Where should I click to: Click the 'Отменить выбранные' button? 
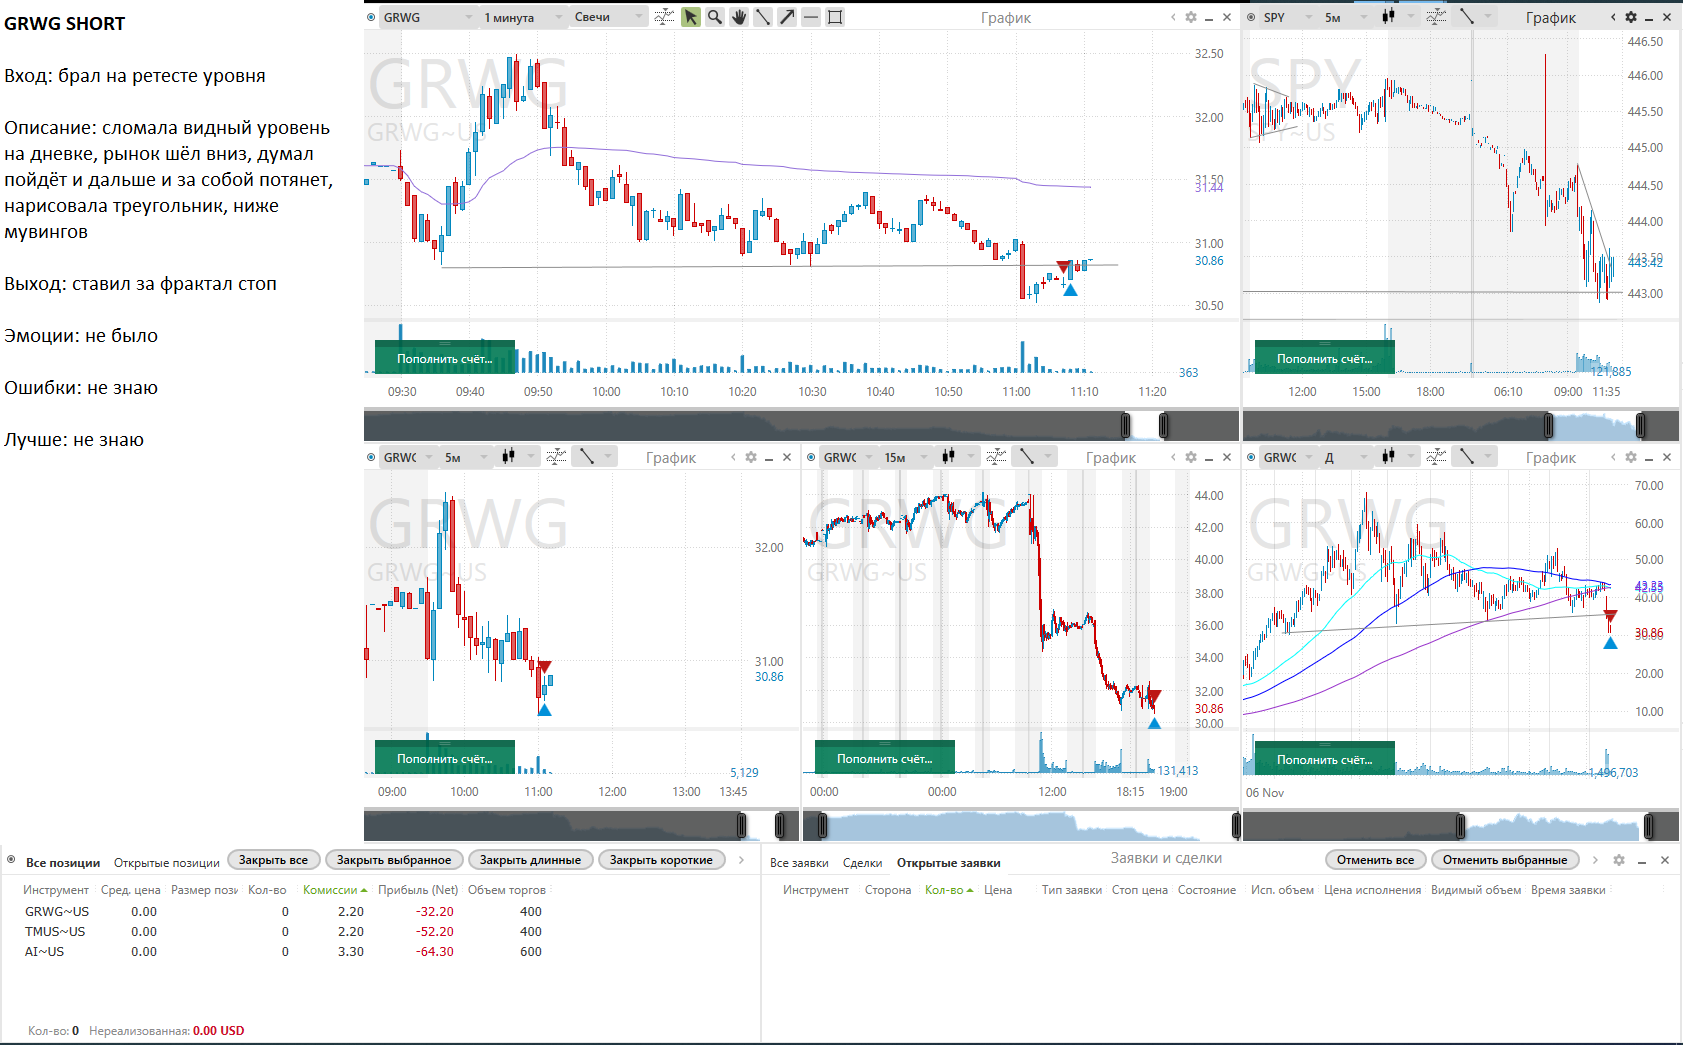(1505, 860)
